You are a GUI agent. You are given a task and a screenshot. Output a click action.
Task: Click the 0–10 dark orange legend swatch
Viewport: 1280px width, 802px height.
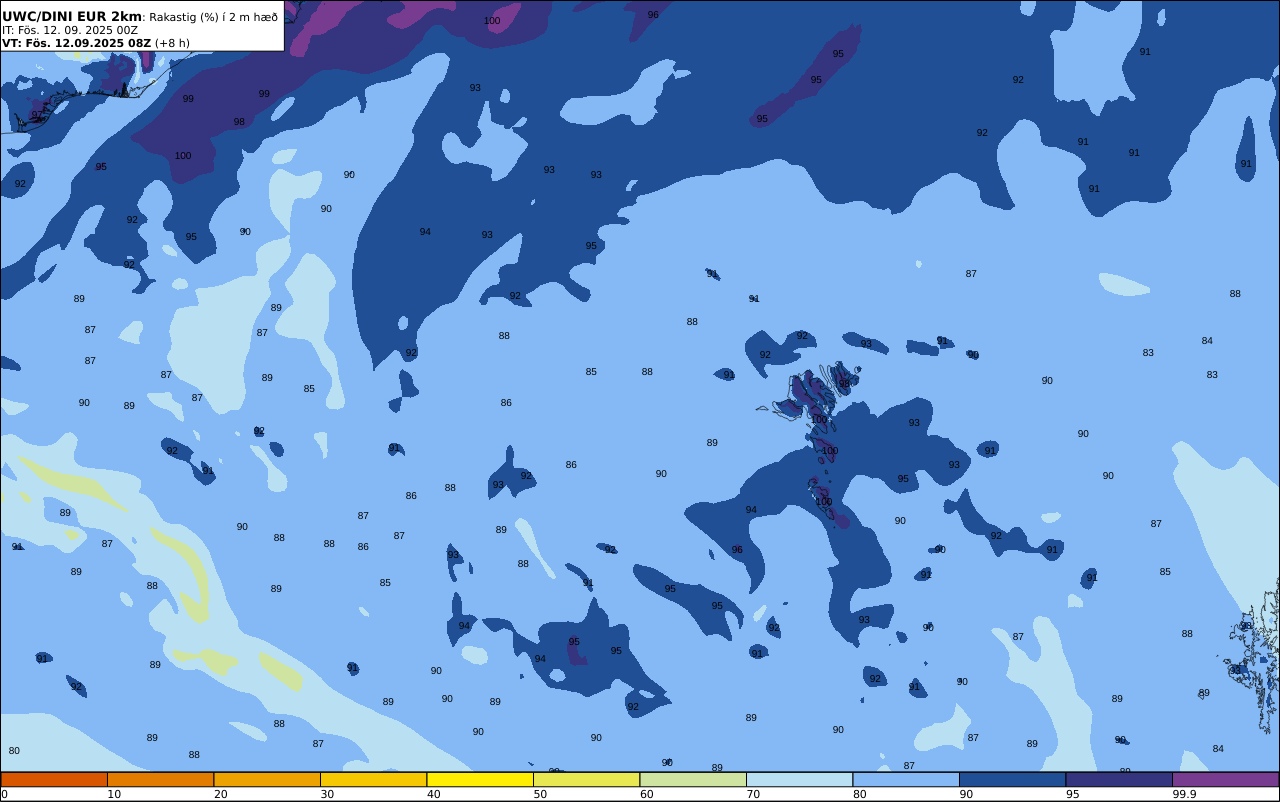point(54,779)
